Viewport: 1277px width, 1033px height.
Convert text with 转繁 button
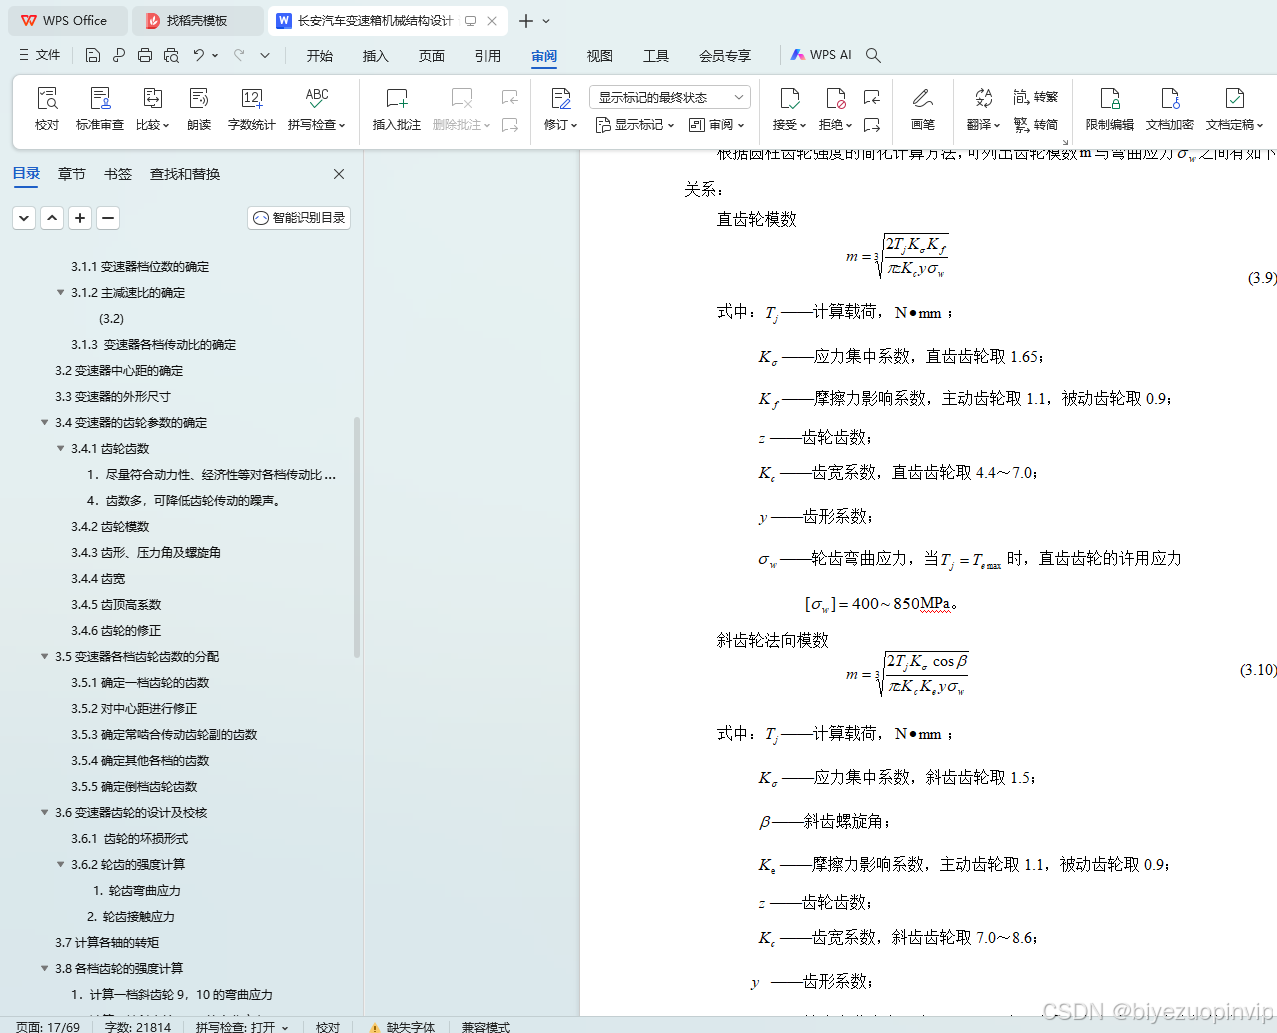tap(1035, 97)
